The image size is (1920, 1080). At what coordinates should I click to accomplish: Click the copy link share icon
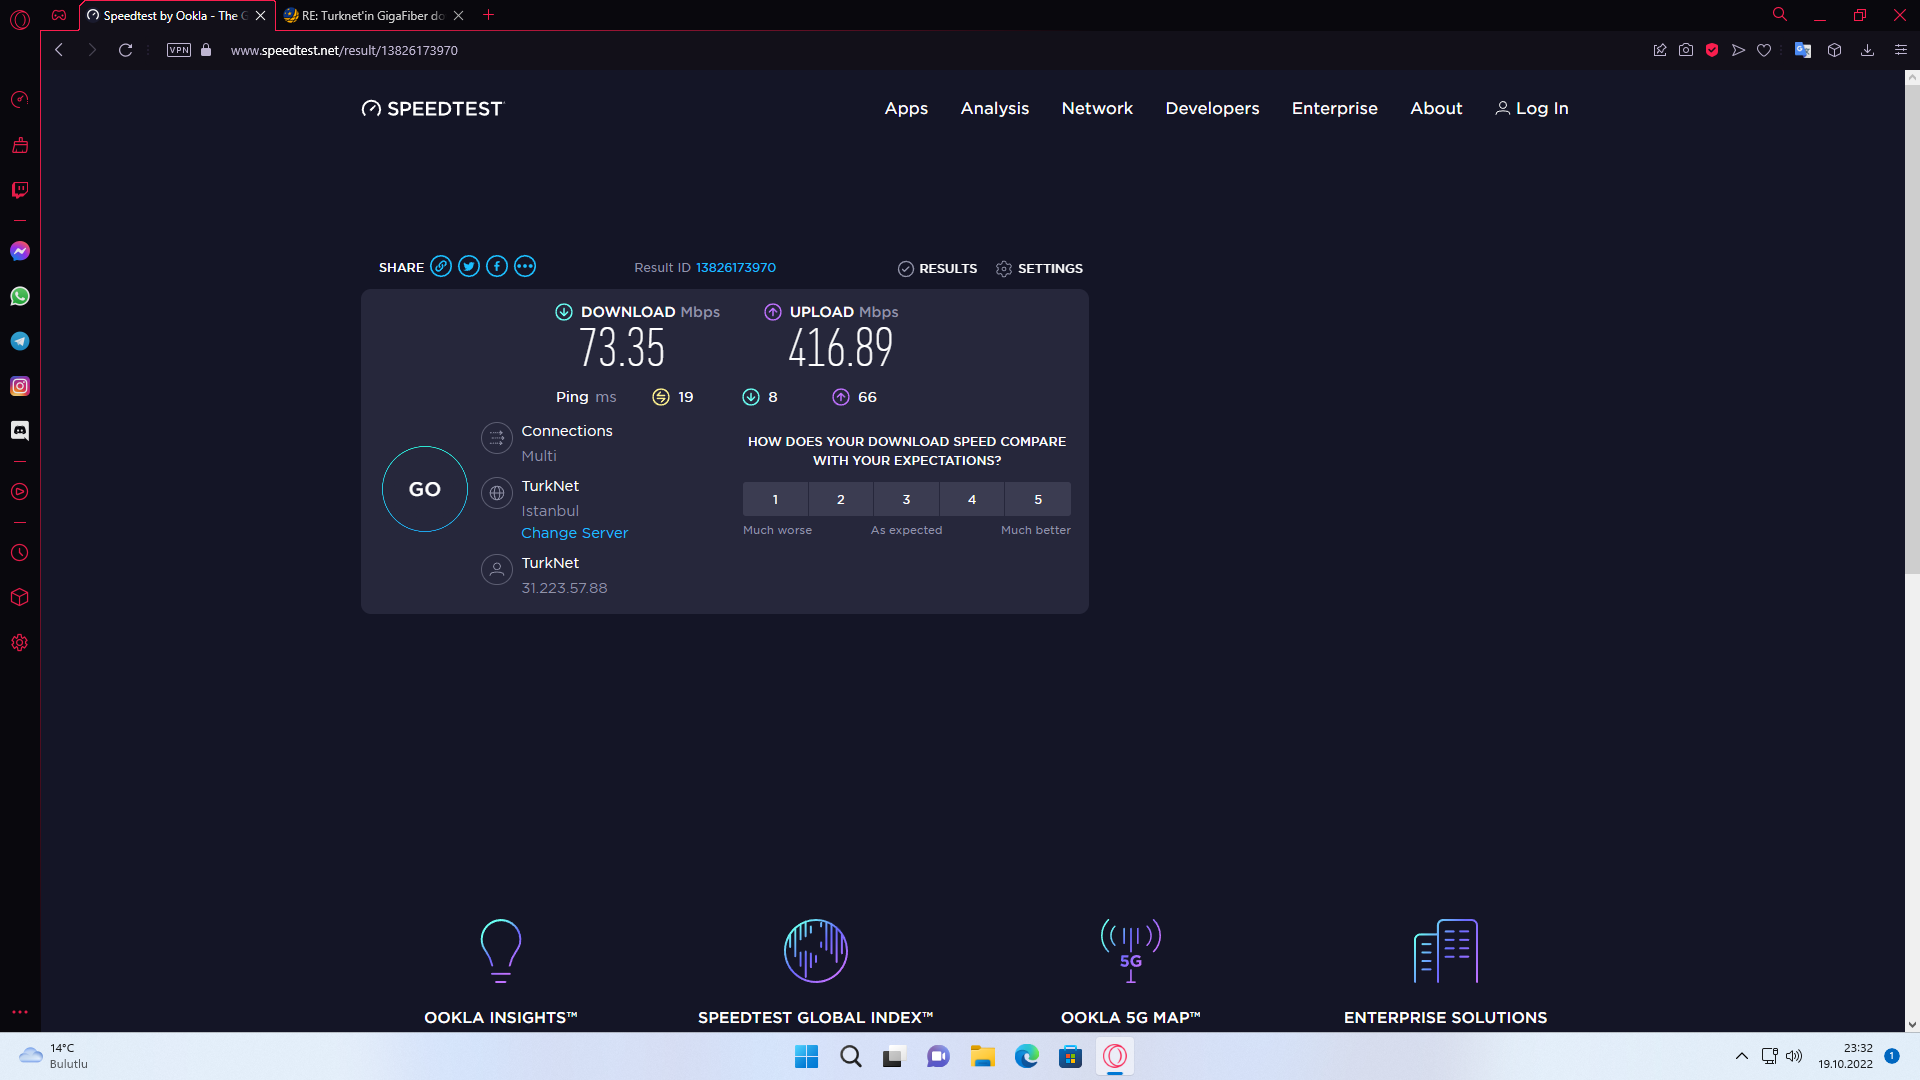point(441,266)
